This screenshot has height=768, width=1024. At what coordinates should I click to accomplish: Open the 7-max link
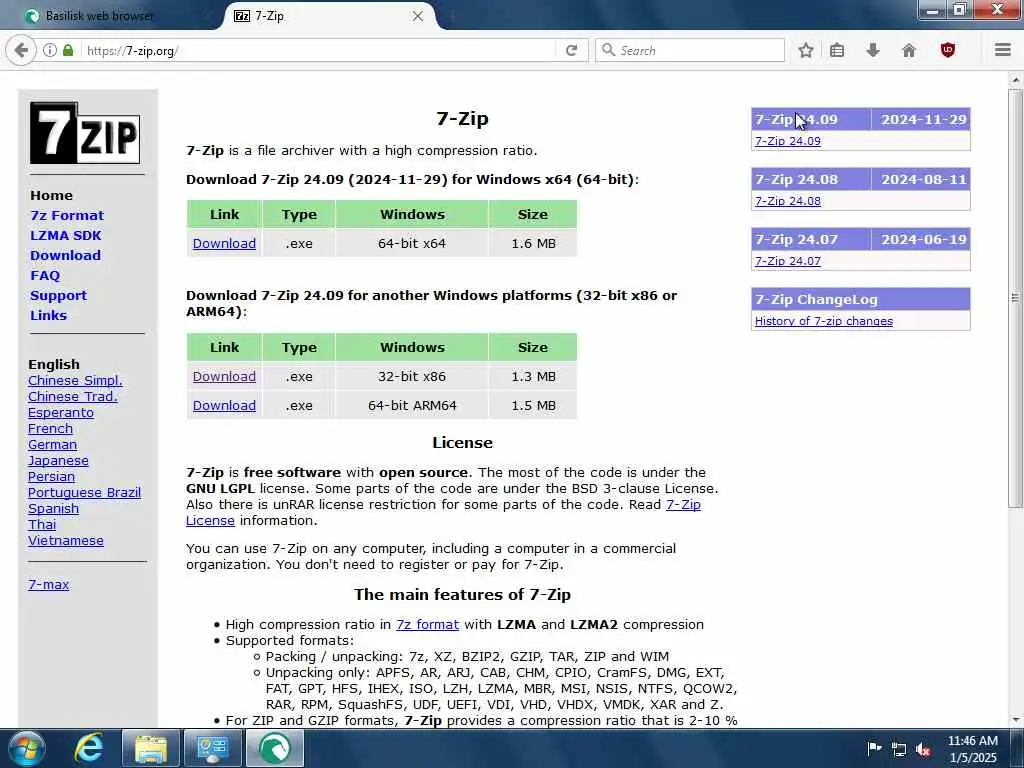pos(48,584)
